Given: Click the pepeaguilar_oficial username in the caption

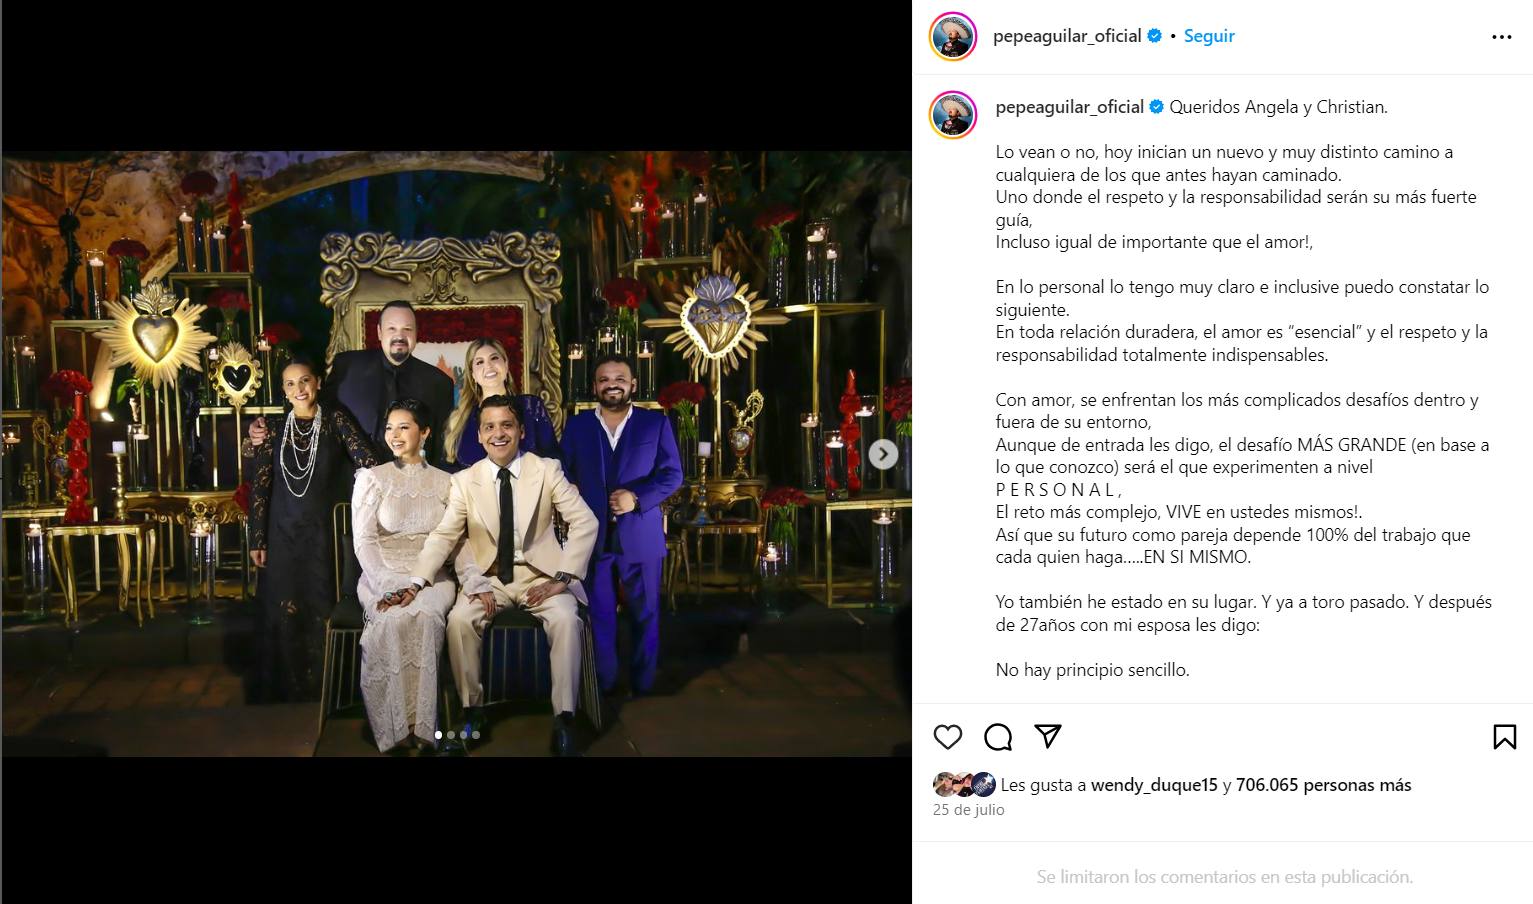Looking at the screenshot, I should click(x=1069, y=107).
